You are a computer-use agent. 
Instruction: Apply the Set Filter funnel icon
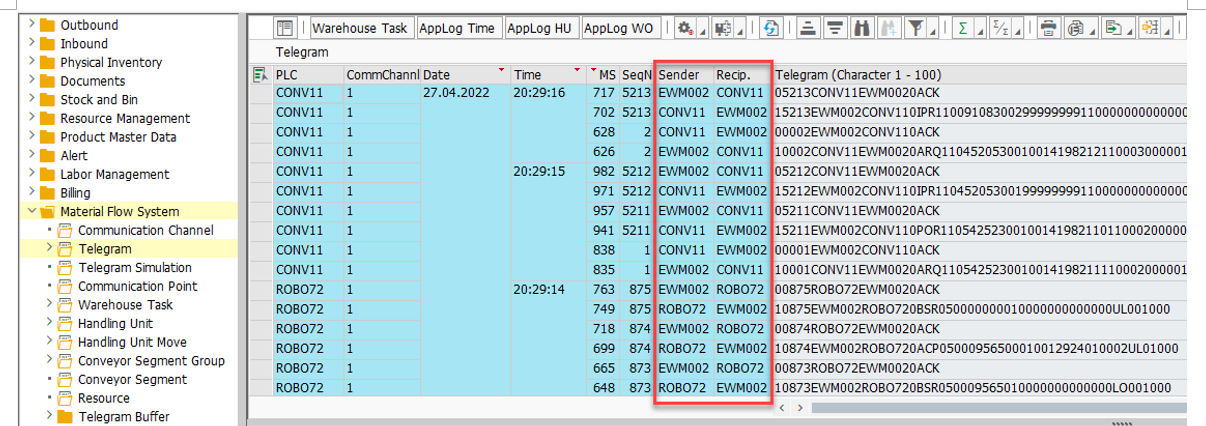[914, 28]
